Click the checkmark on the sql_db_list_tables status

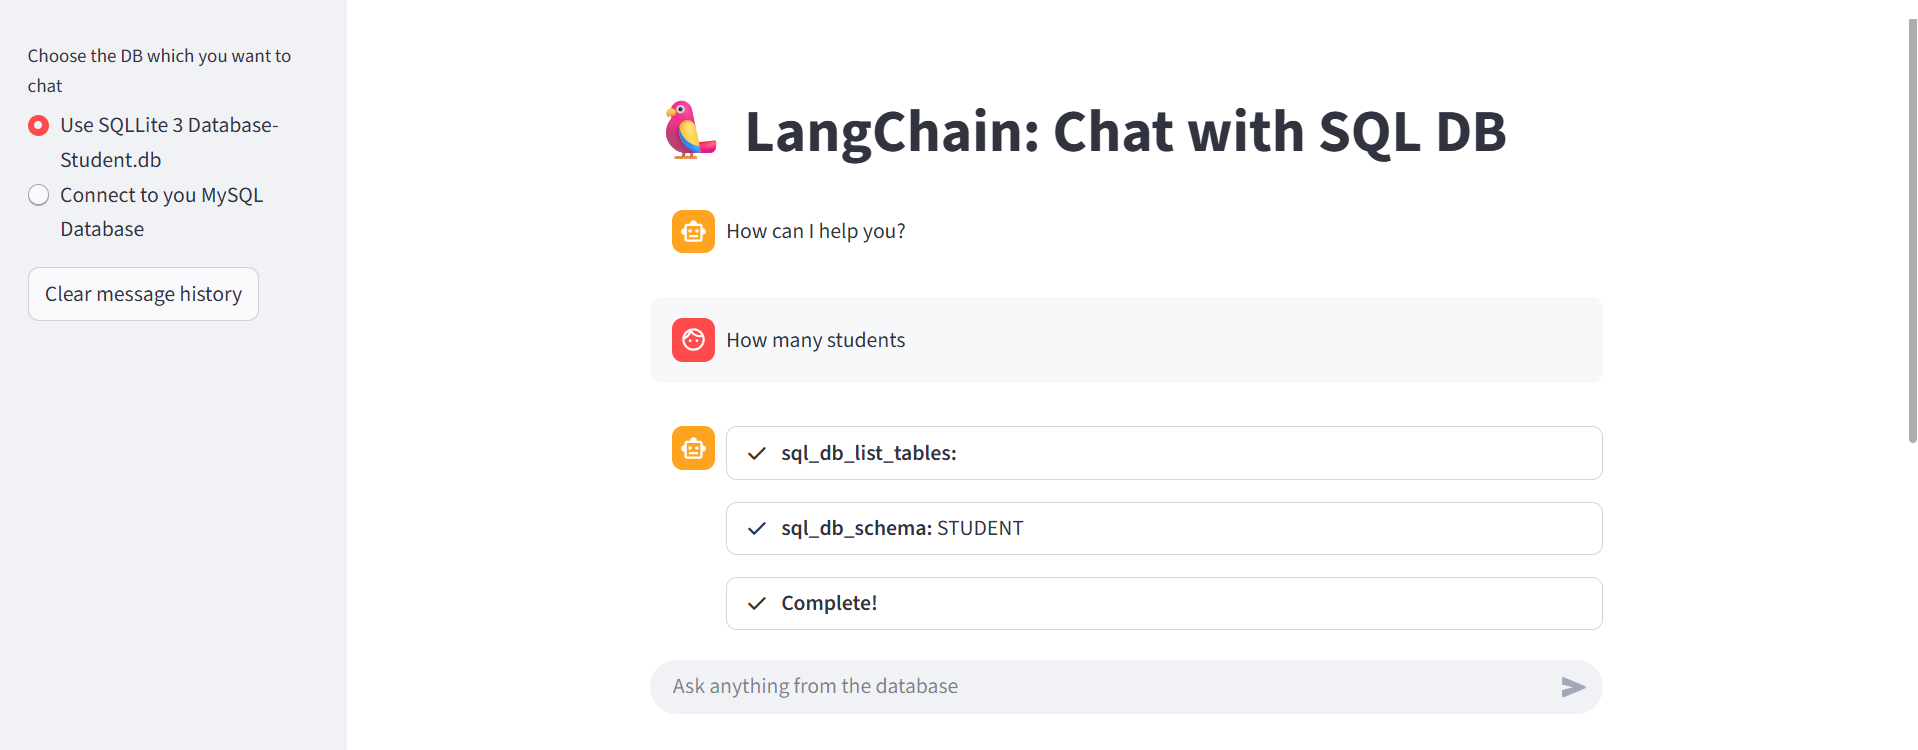point(756,453)
